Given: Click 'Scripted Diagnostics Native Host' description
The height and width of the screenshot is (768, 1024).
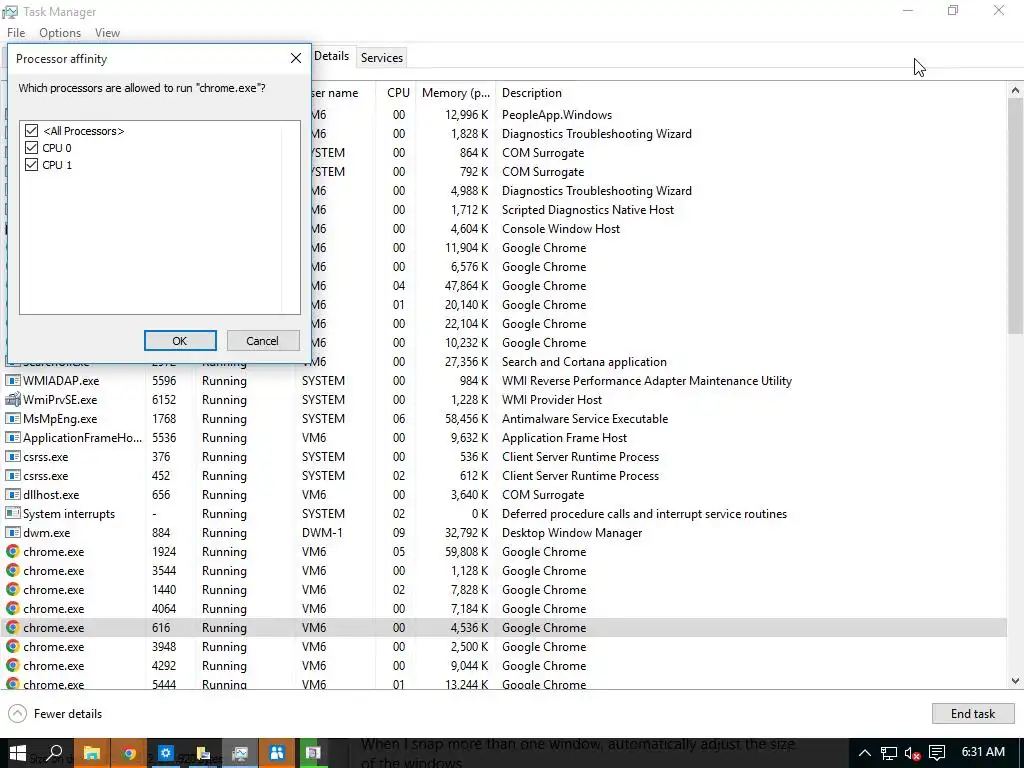Looking at the screenshot, I should [x=587, y=210].
